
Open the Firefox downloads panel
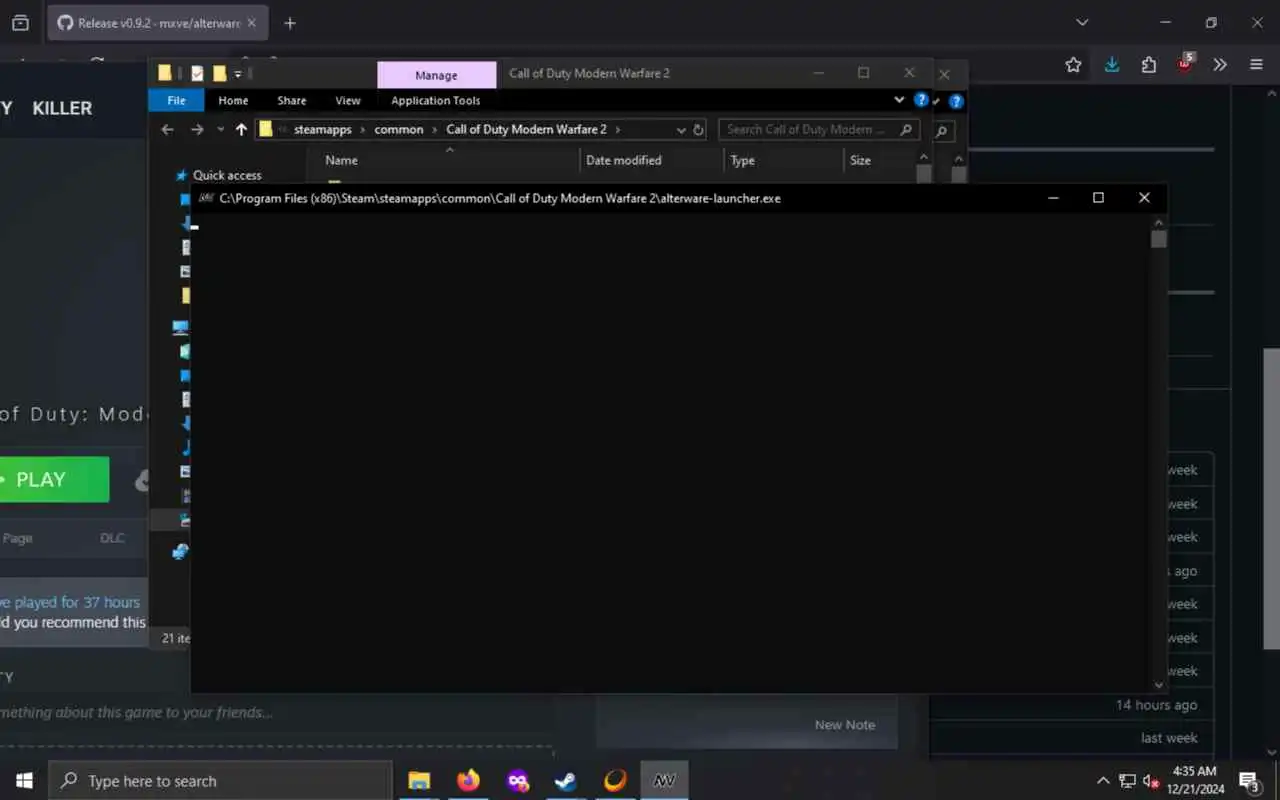(1112, 65)
